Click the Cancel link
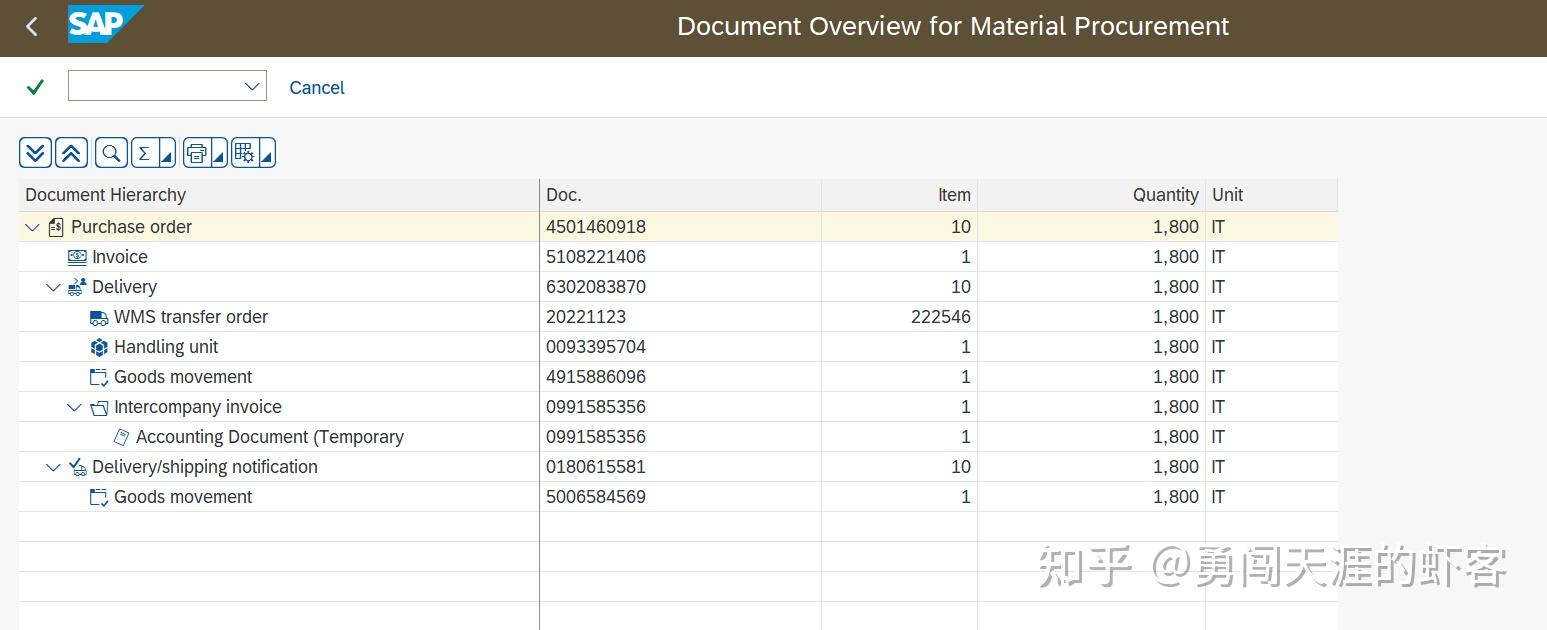 point(317,88)
